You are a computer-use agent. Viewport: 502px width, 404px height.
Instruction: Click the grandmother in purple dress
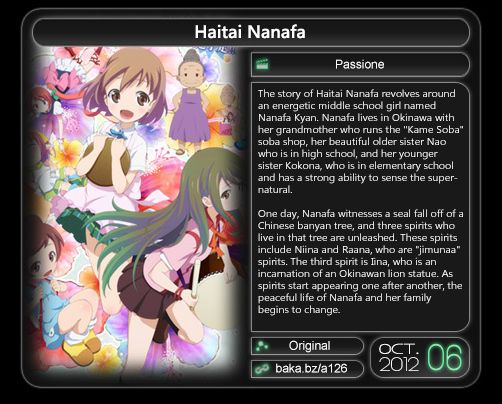pyautogui.click(x=191, y=102)
